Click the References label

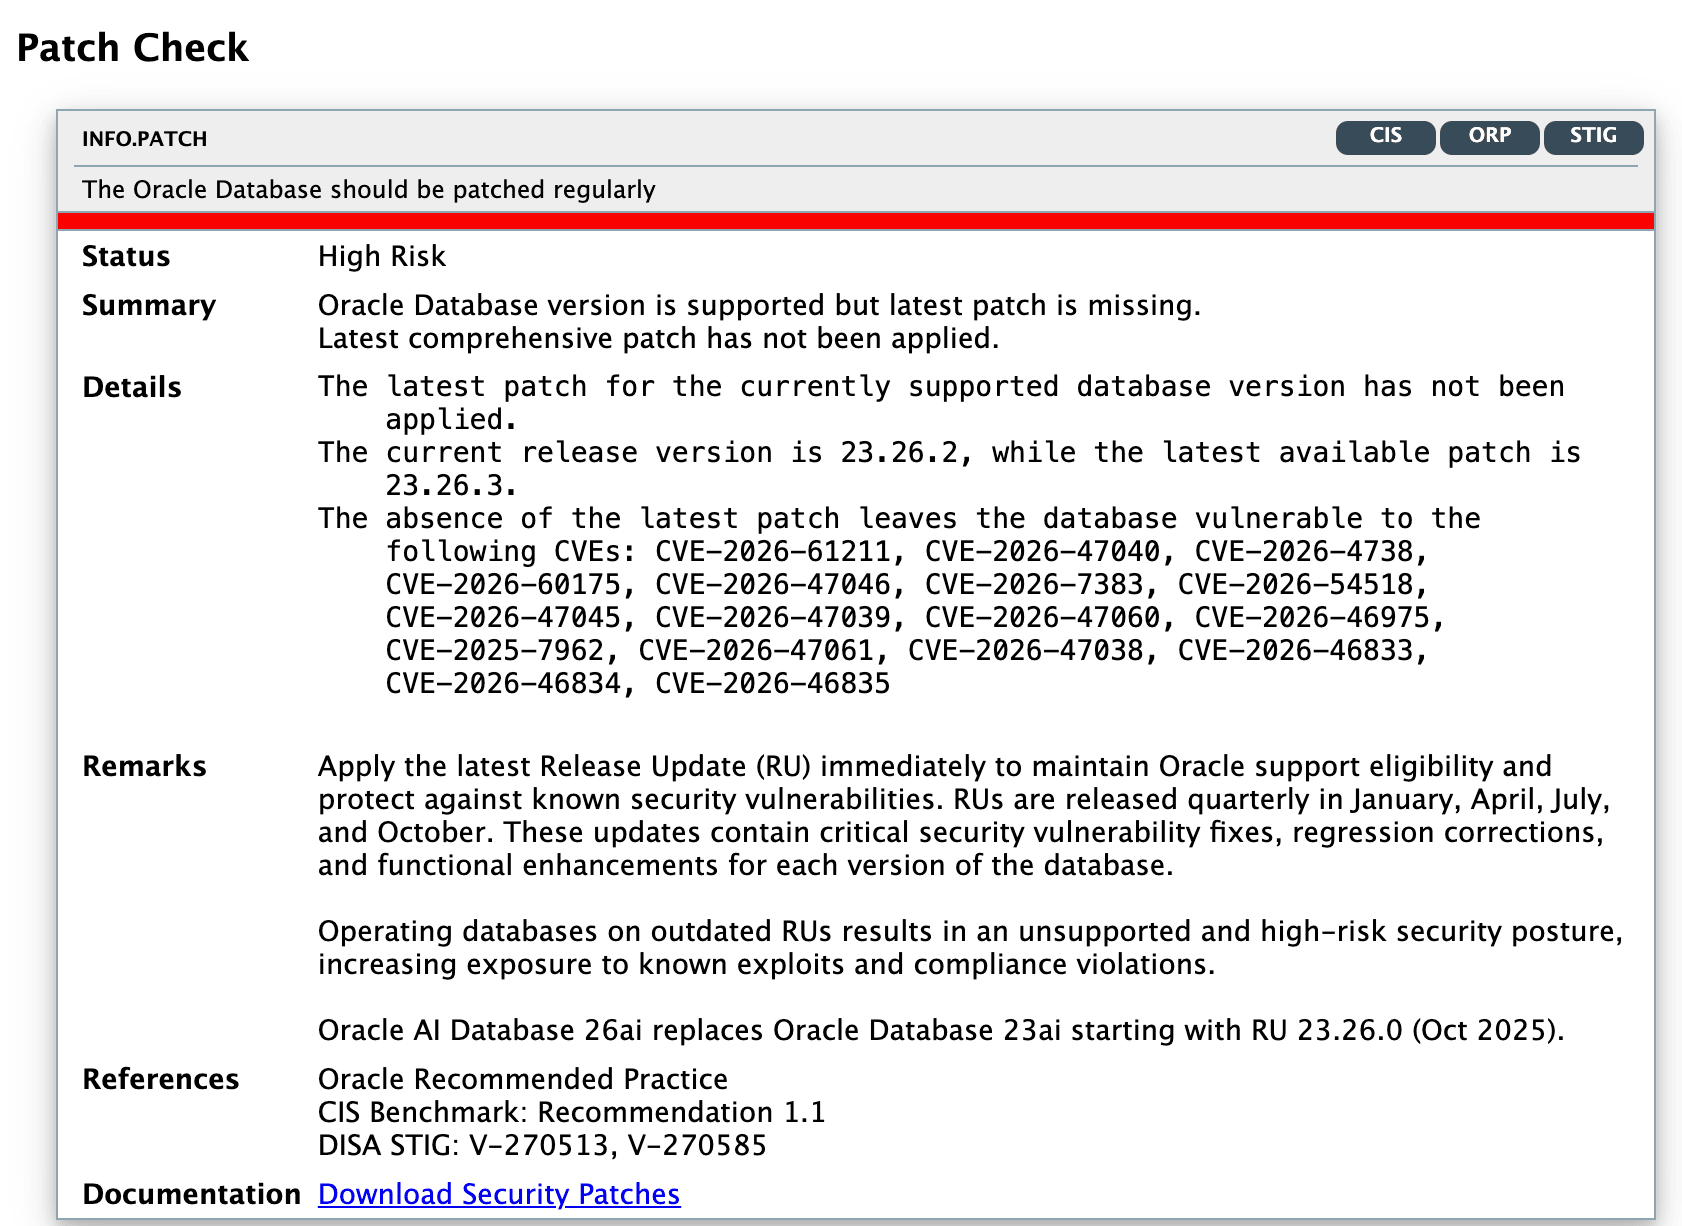(161, 1079)
